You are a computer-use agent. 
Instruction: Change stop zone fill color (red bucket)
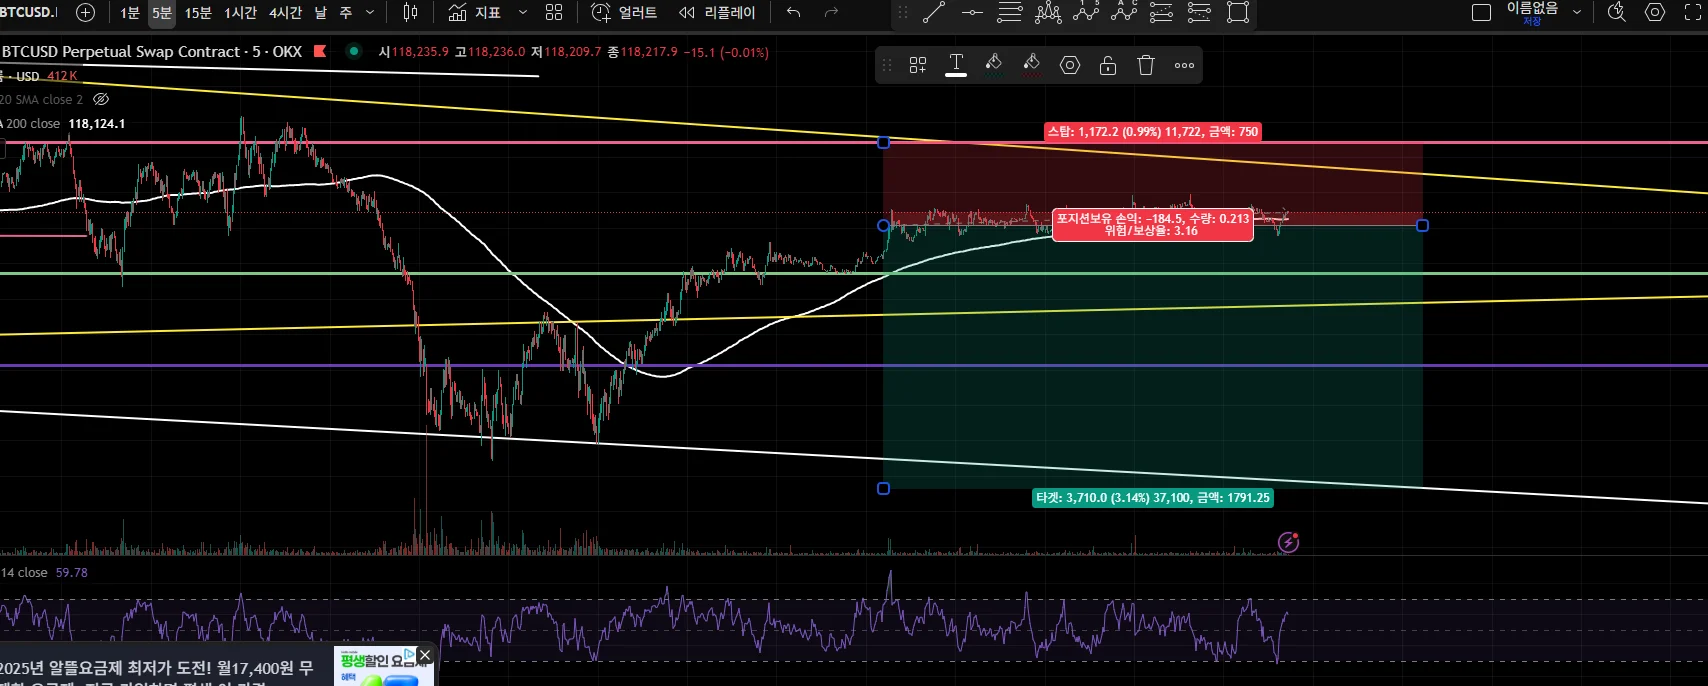point(1032,65)
